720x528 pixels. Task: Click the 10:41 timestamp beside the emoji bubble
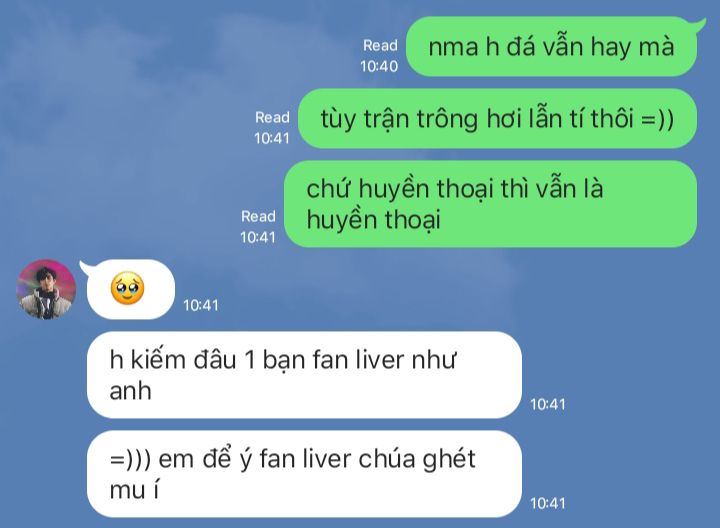[x=201, y=305]
